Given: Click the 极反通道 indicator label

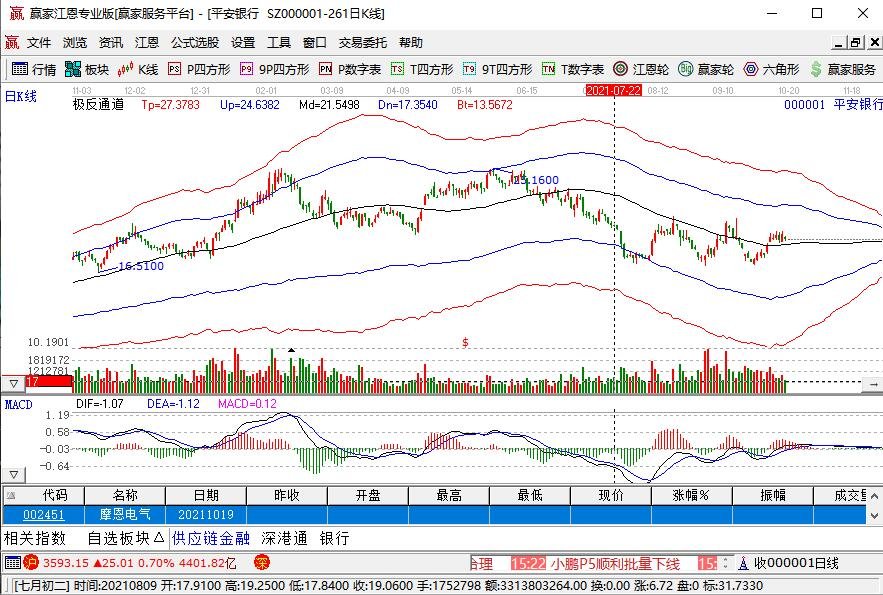Looking at the screenshot, I should coord(98,104).
